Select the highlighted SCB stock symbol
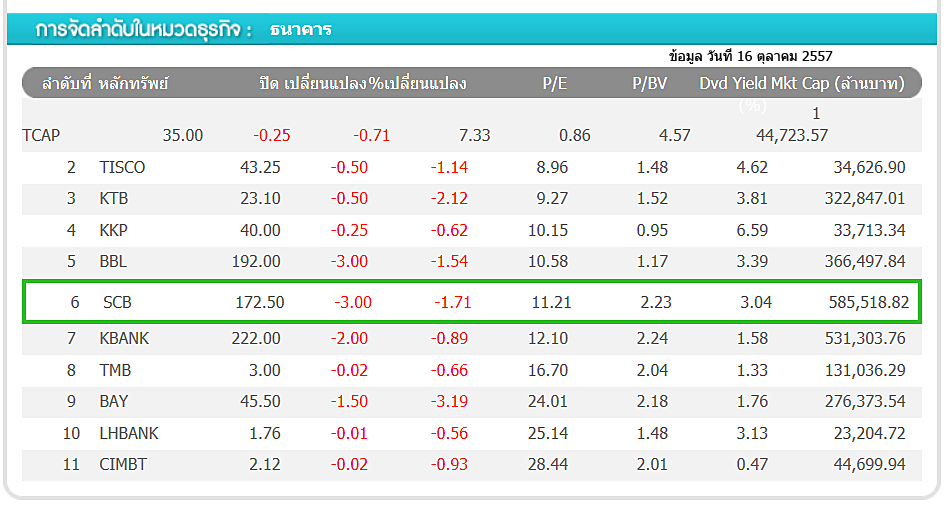The image size is (947, 531). pos(118,302)
